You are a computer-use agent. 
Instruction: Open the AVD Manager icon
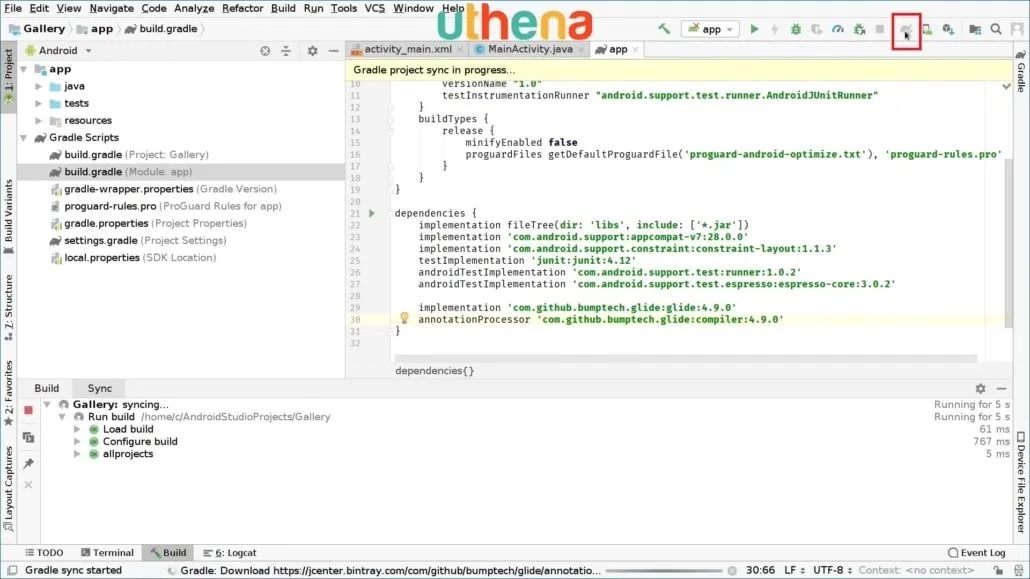(927, 29)
